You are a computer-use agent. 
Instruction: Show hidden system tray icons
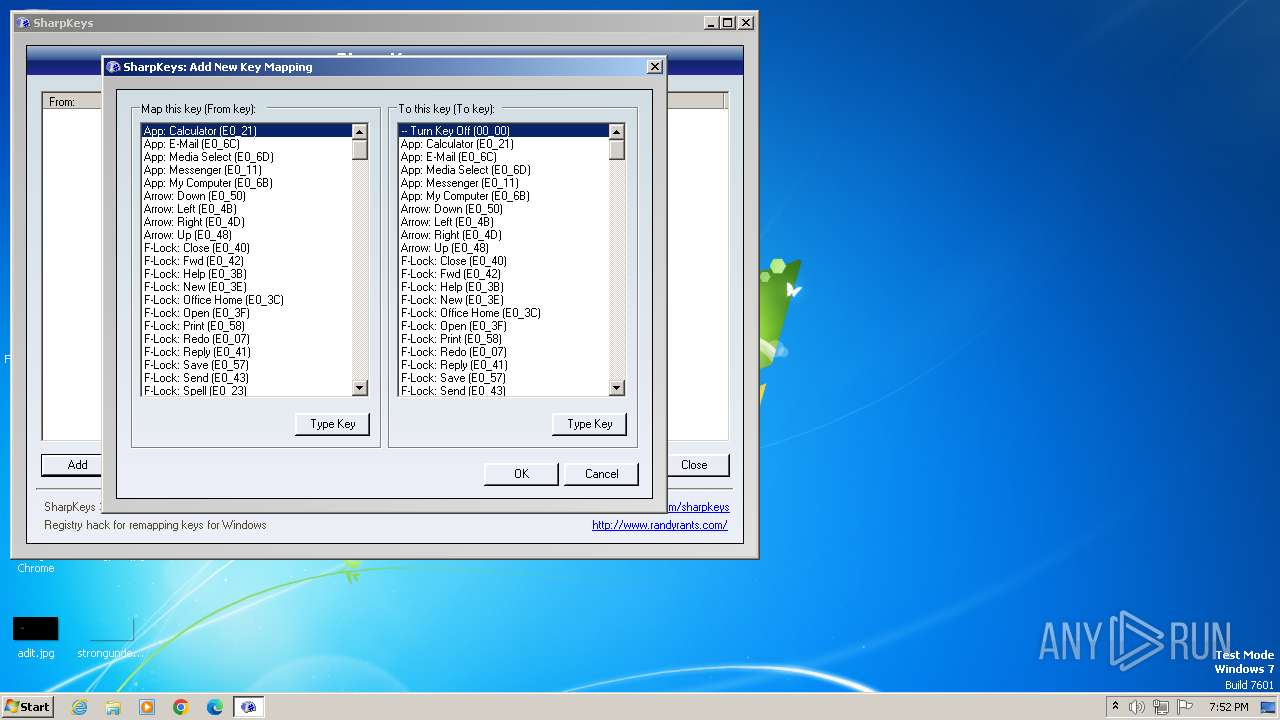point(1115,707)
